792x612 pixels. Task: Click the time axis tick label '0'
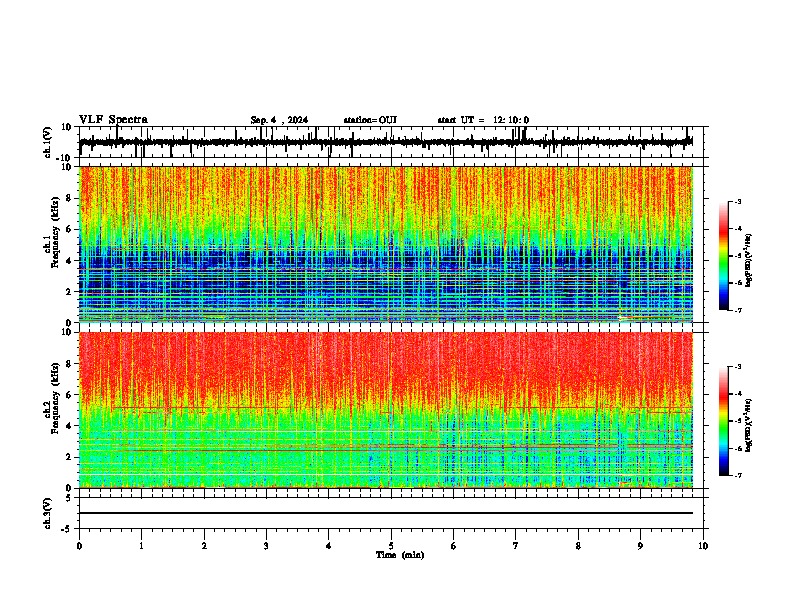[79, 546]
